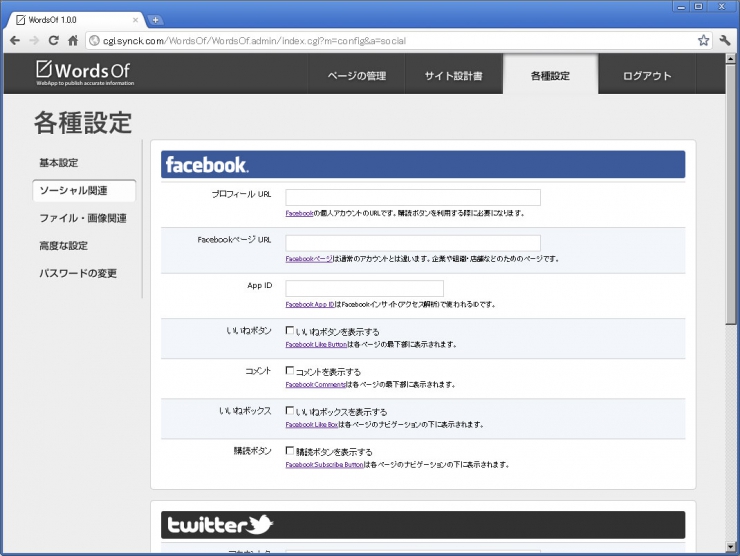Image resolution: width=740 pixels, height=556 pixels.
Task: Select ソーシャル関連 sidebar item
Action: click(84, 191)
